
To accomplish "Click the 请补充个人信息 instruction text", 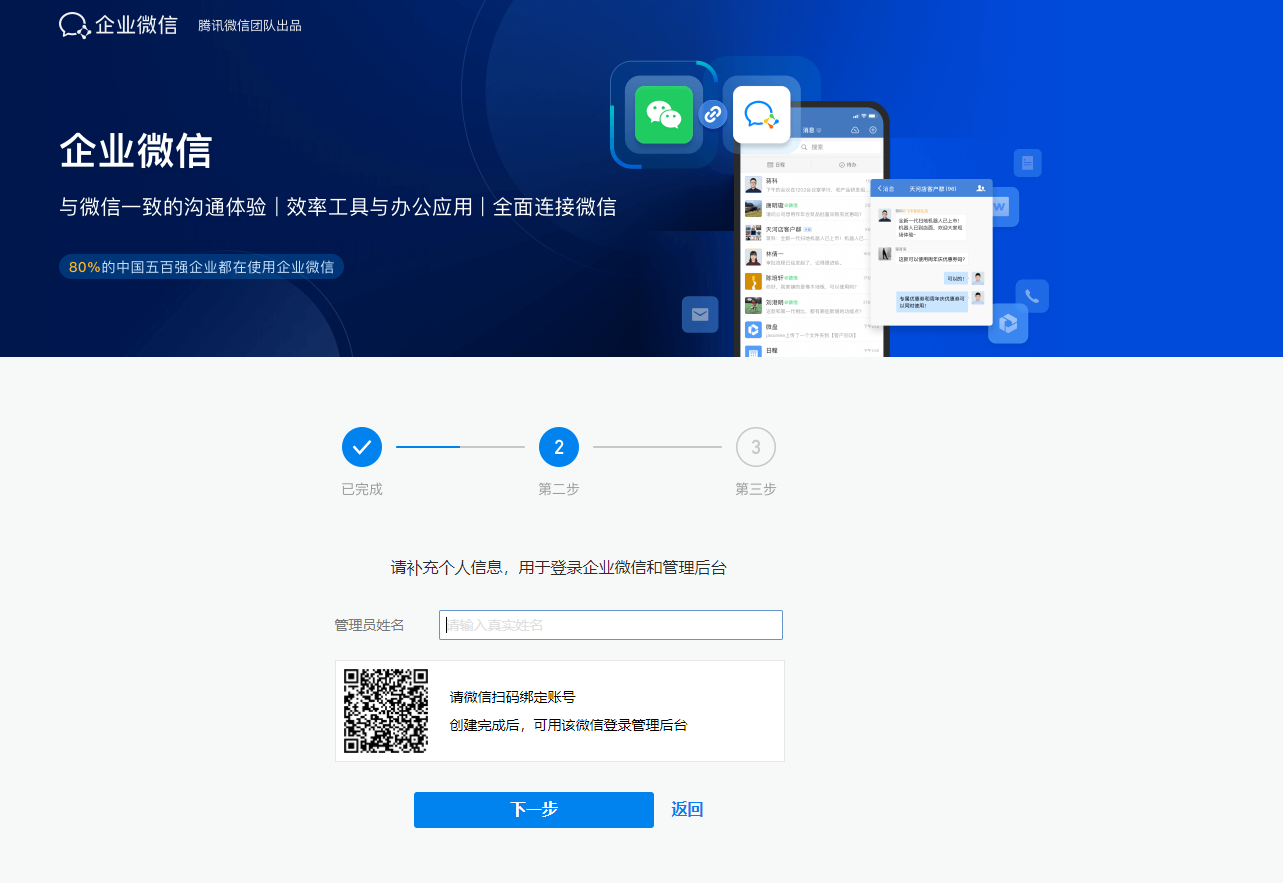I will pos(558,568).
